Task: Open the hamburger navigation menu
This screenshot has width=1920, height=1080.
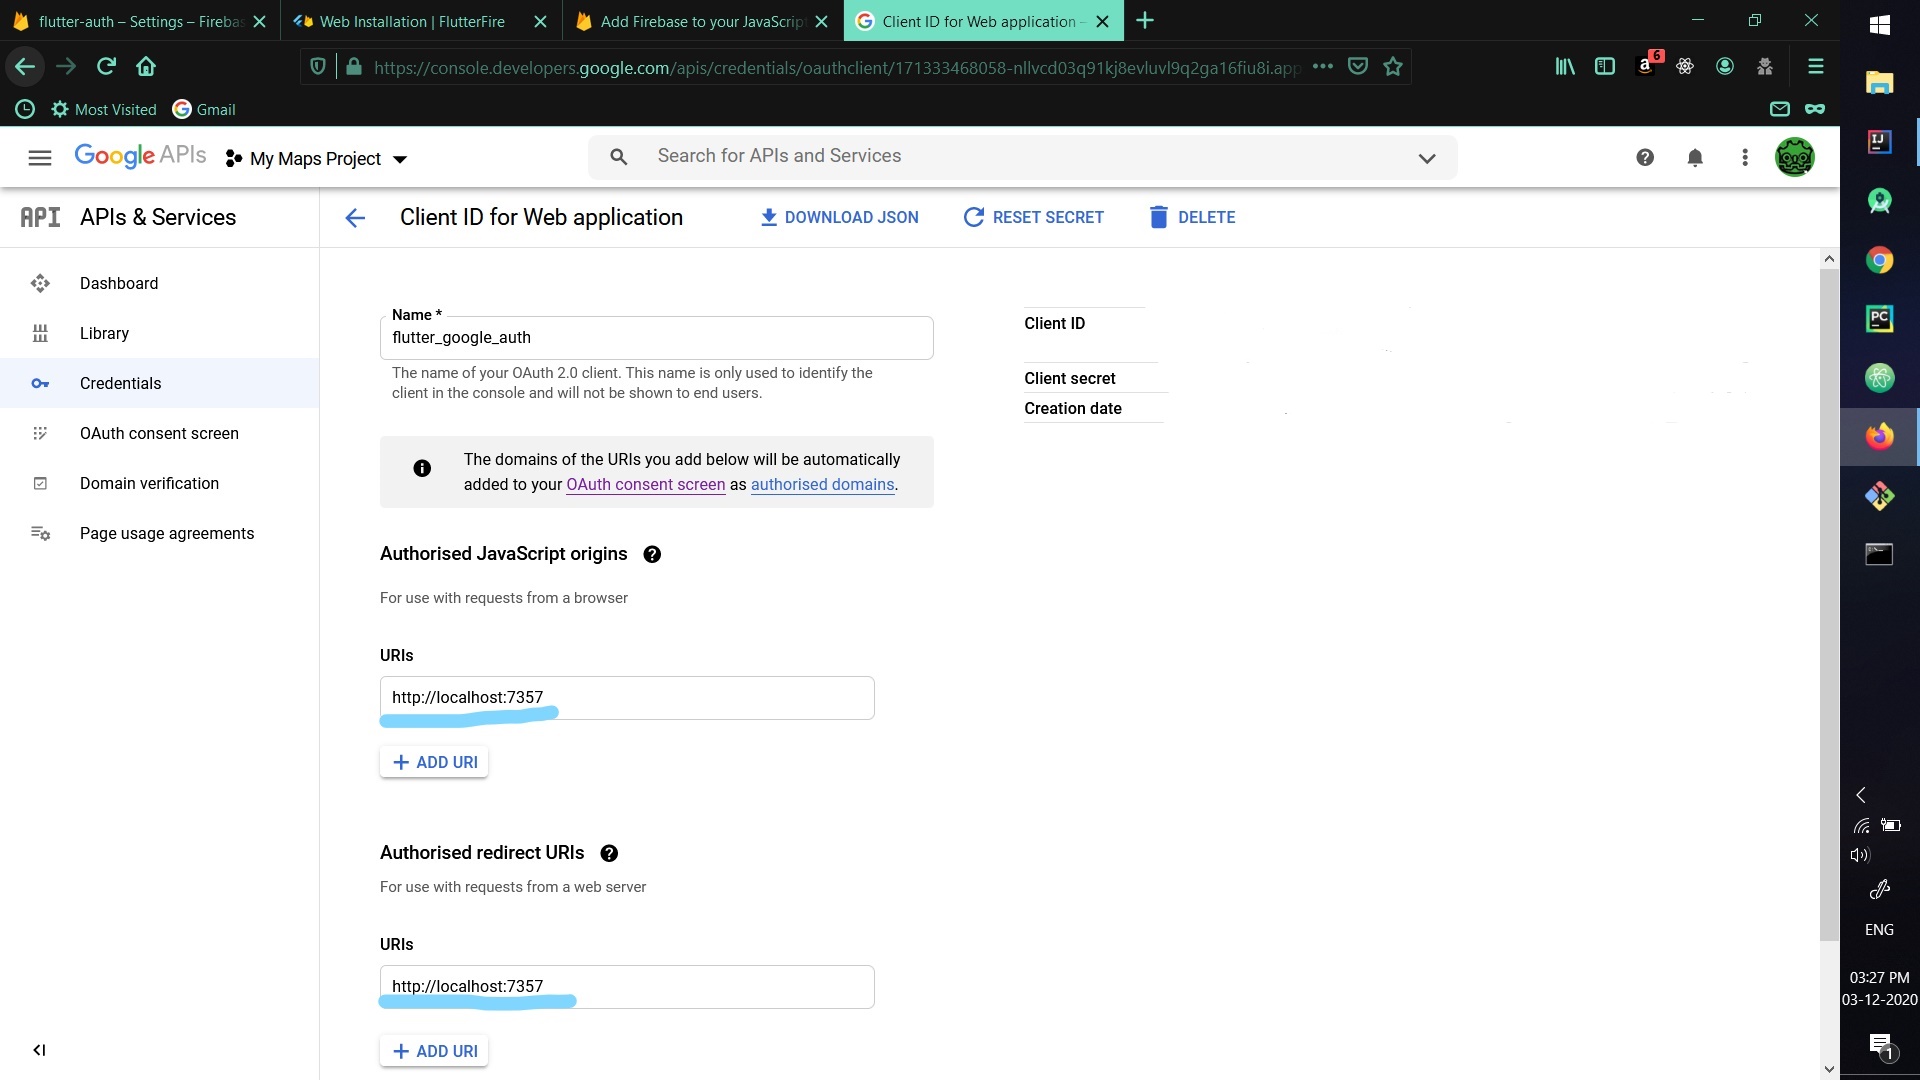Action: click(40, 157)
